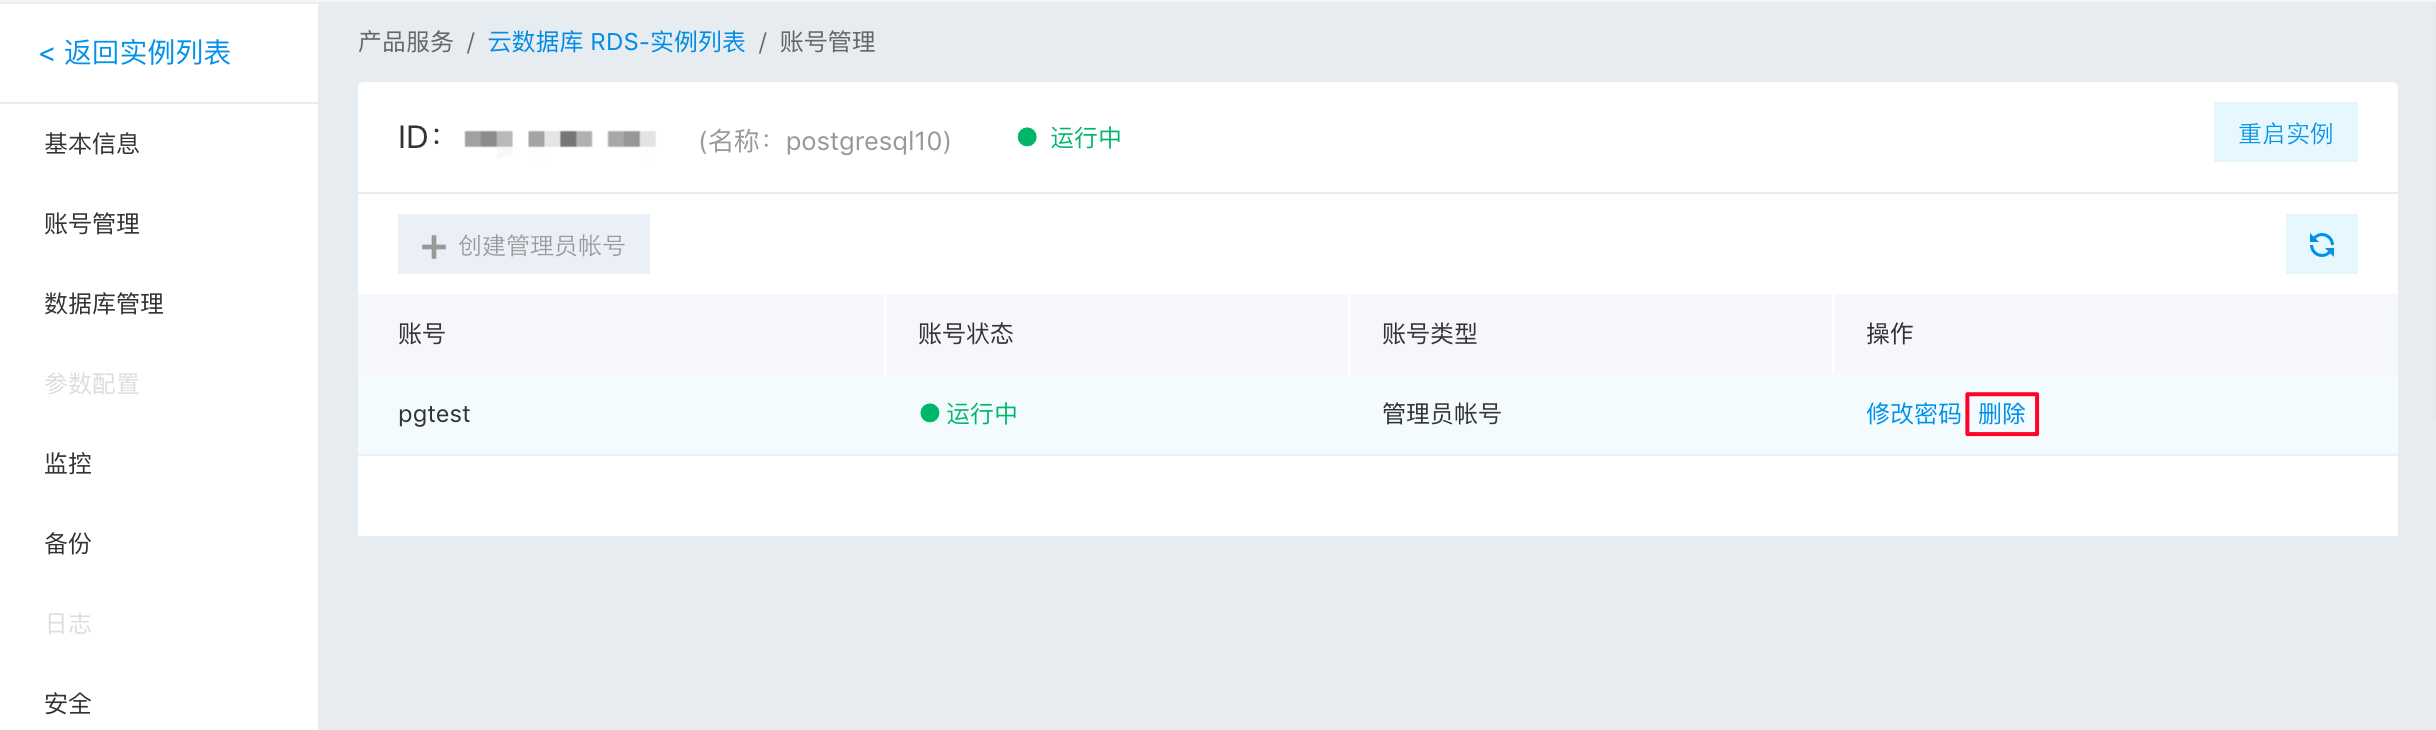2436x730 pixels.
Task: Open 安全 in the sidebar
Action: coord(68,704)
